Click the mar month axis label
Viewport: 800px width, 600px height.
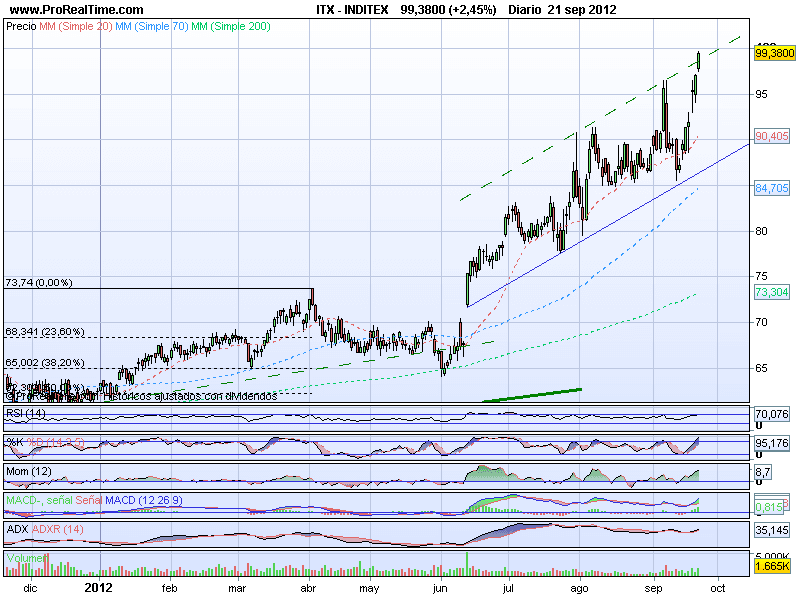237,588
